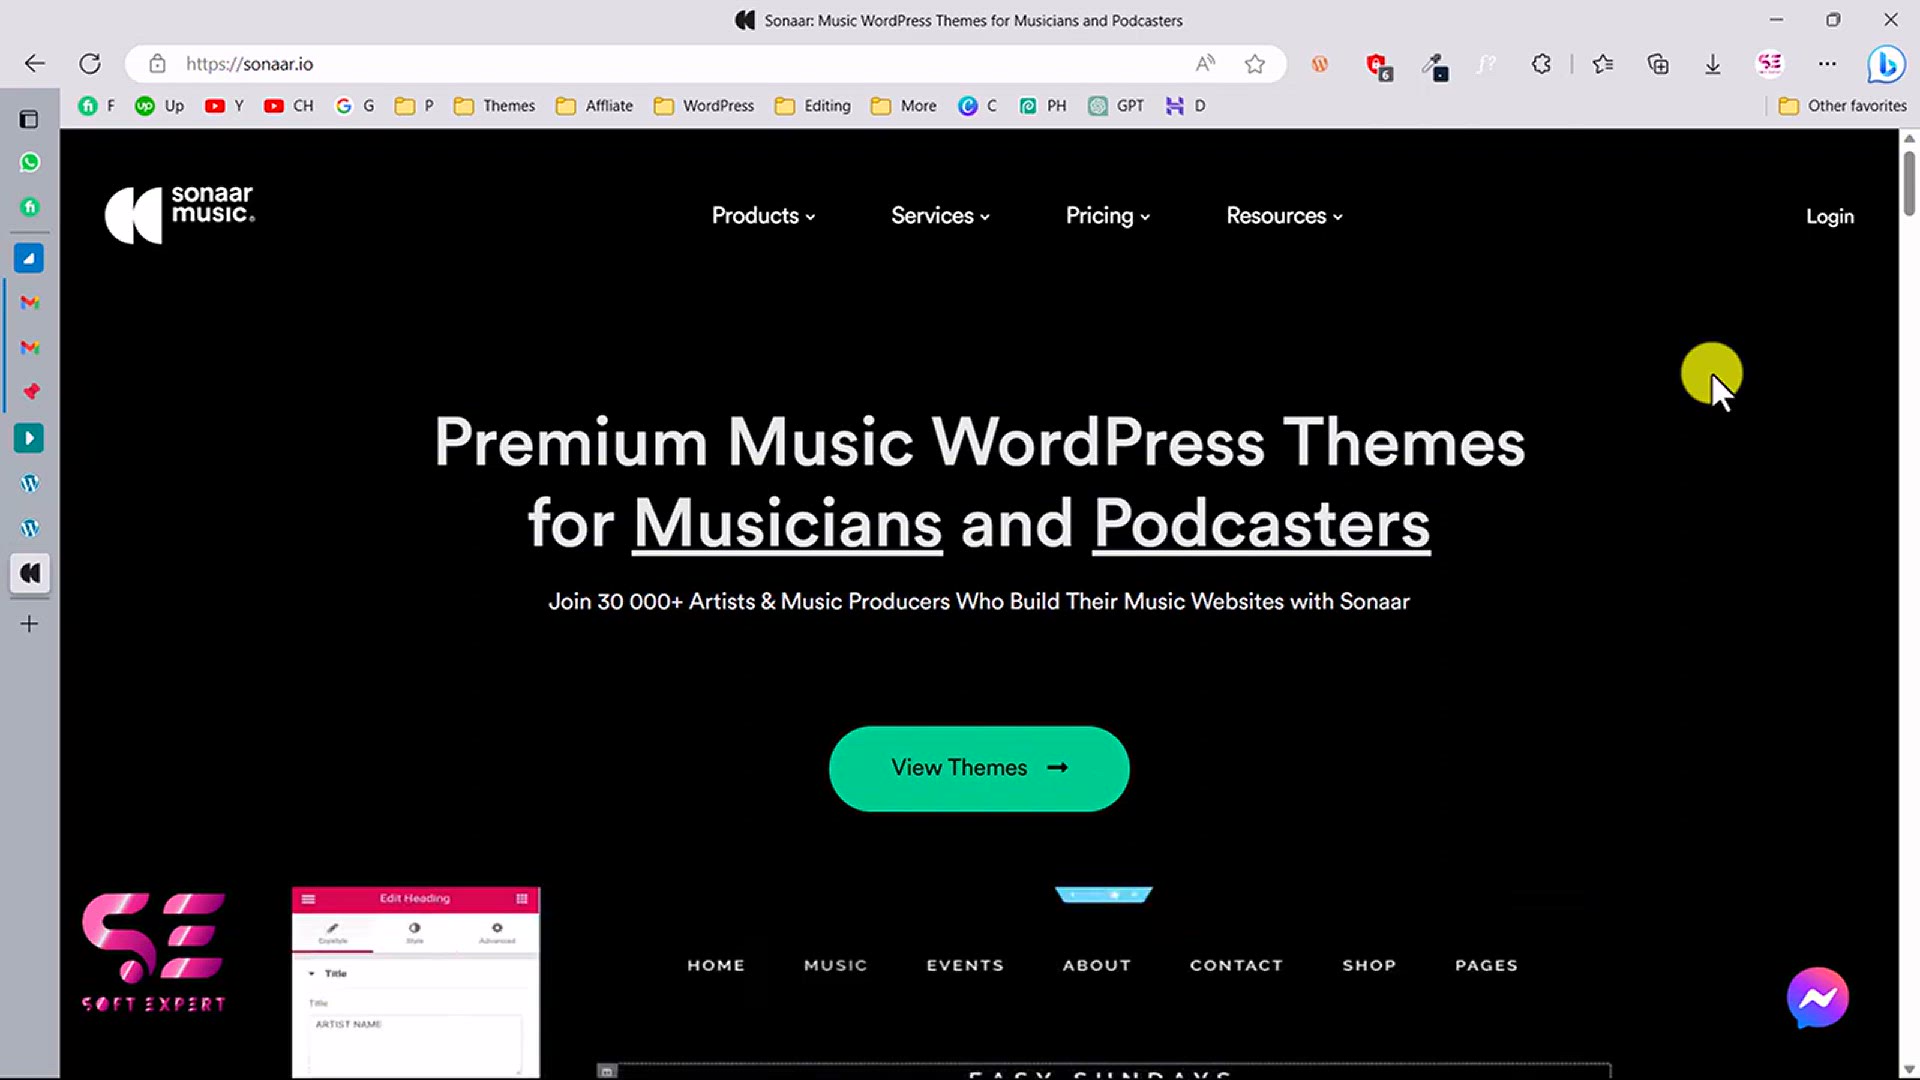
Task: Switch to the green Fiverr vertical tab
Action: tap(30, 207)
